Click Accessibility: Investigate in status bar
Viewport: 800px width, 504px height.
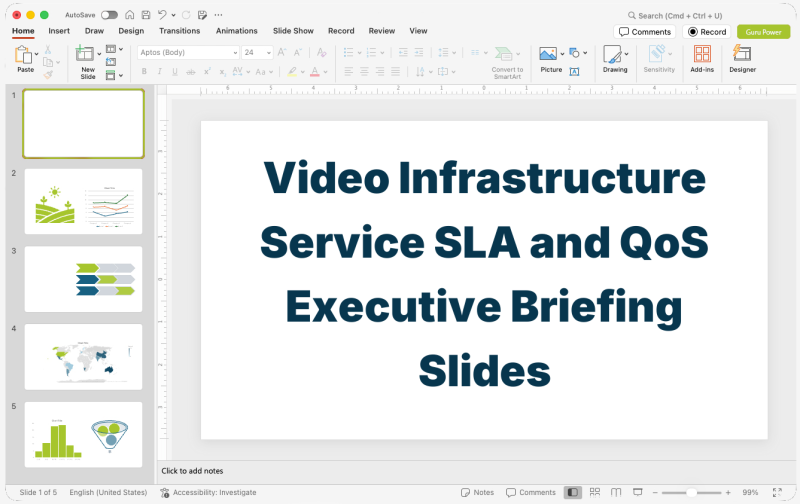click(x=208, y=492)
